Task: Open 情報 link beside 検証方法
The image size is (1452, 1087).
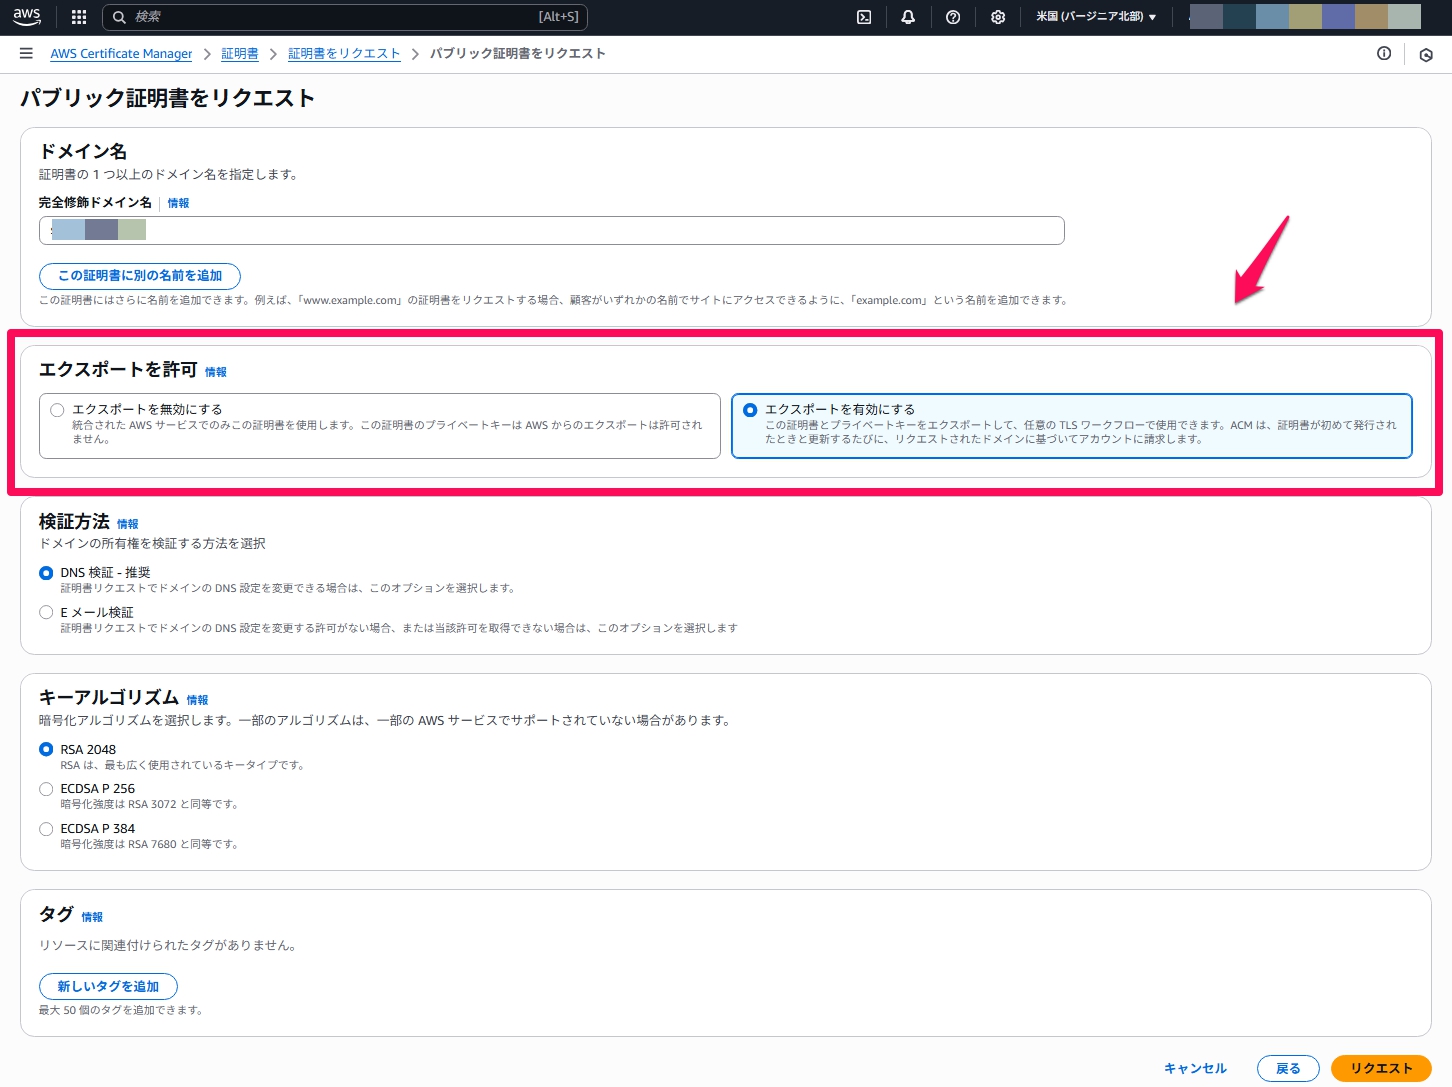Action: point(128,524)
